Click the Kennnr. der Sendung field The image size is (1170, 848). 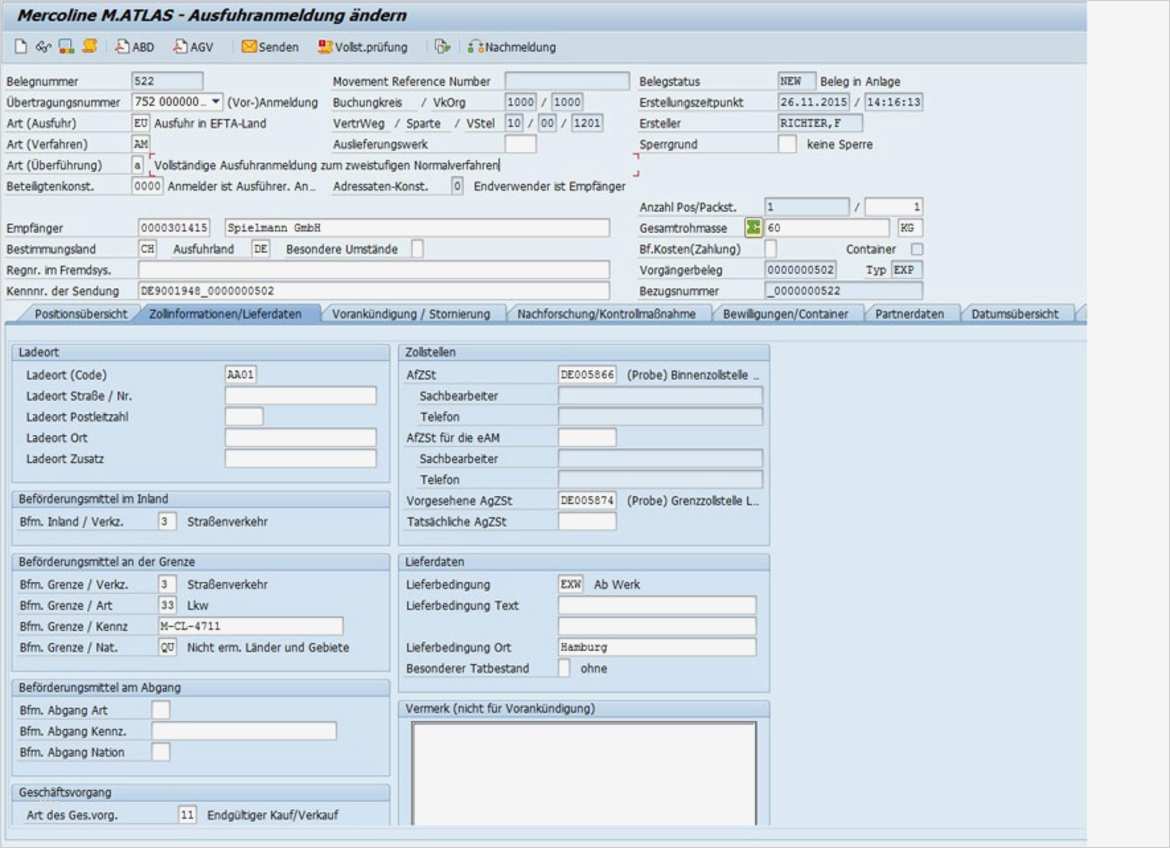coord(374,290)
